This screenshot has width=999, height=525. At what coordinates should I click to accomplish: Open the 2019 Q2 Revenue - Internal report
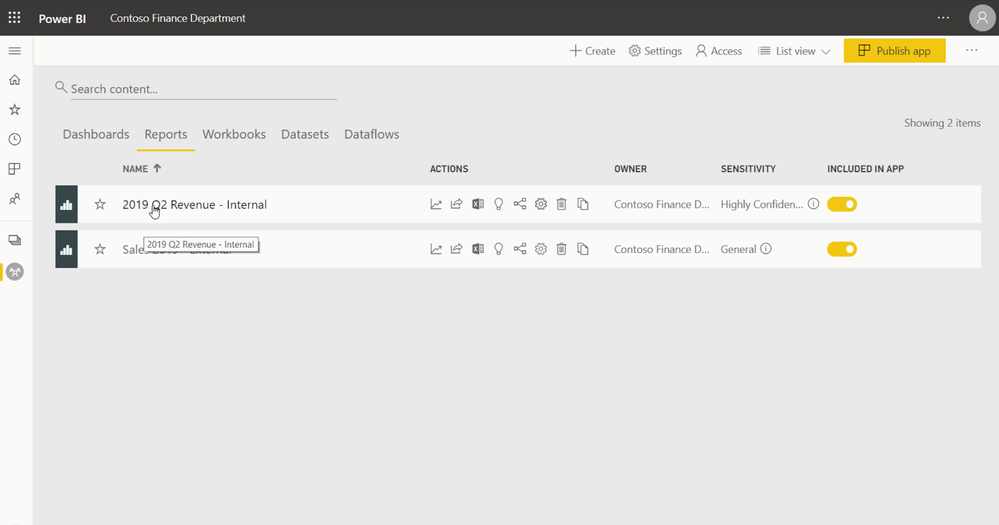pyautogui.click(x=194, y=205)
